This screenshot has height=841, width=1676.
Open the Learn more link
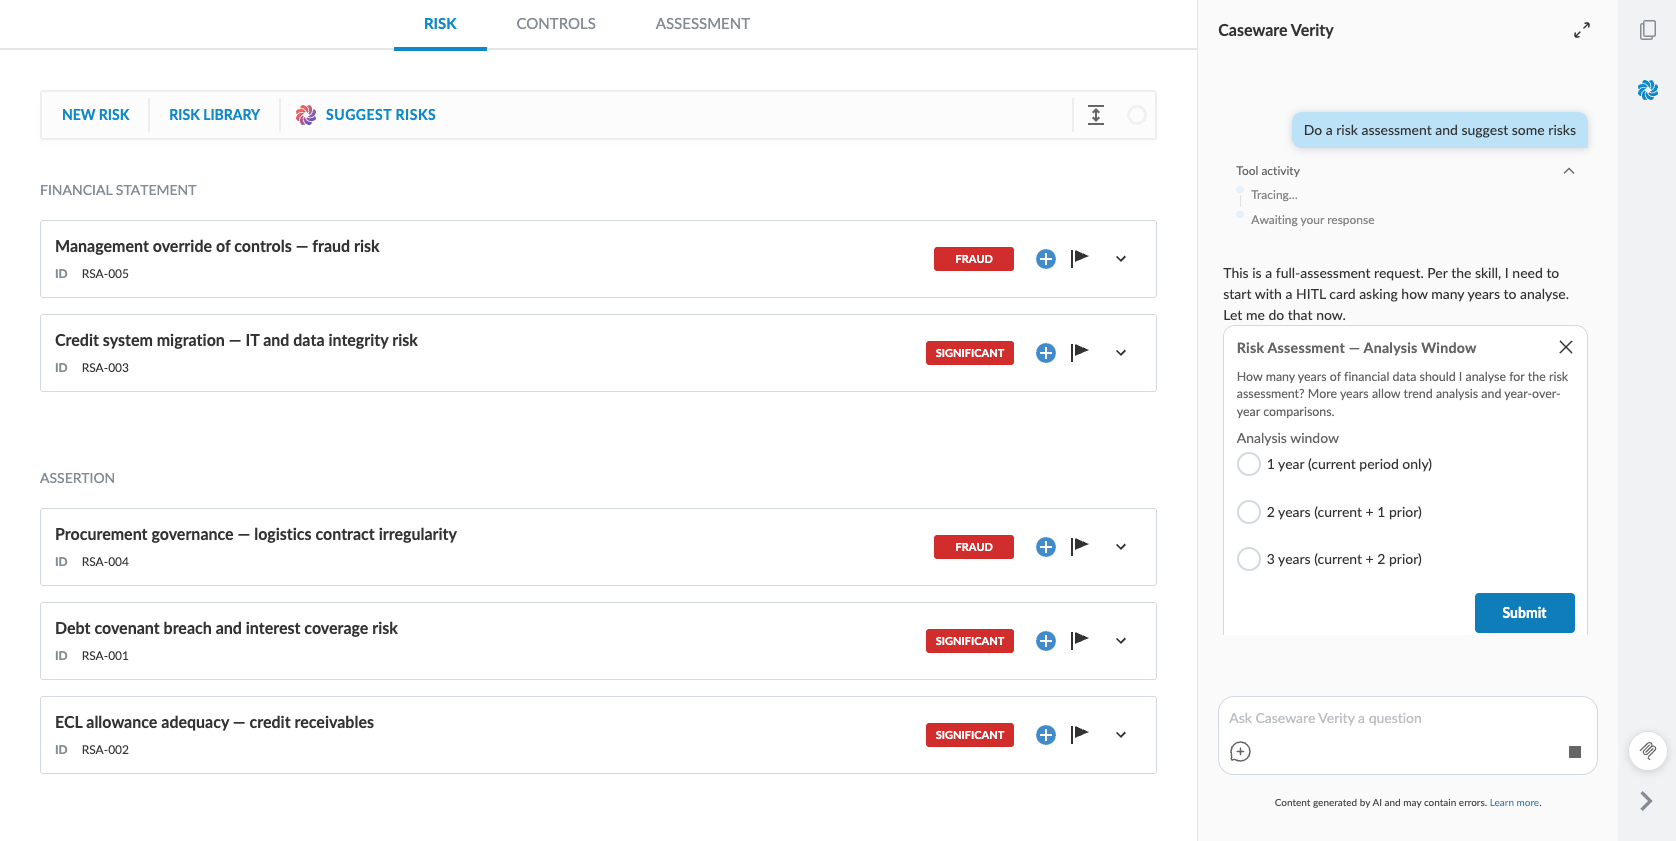(1514, 803)
